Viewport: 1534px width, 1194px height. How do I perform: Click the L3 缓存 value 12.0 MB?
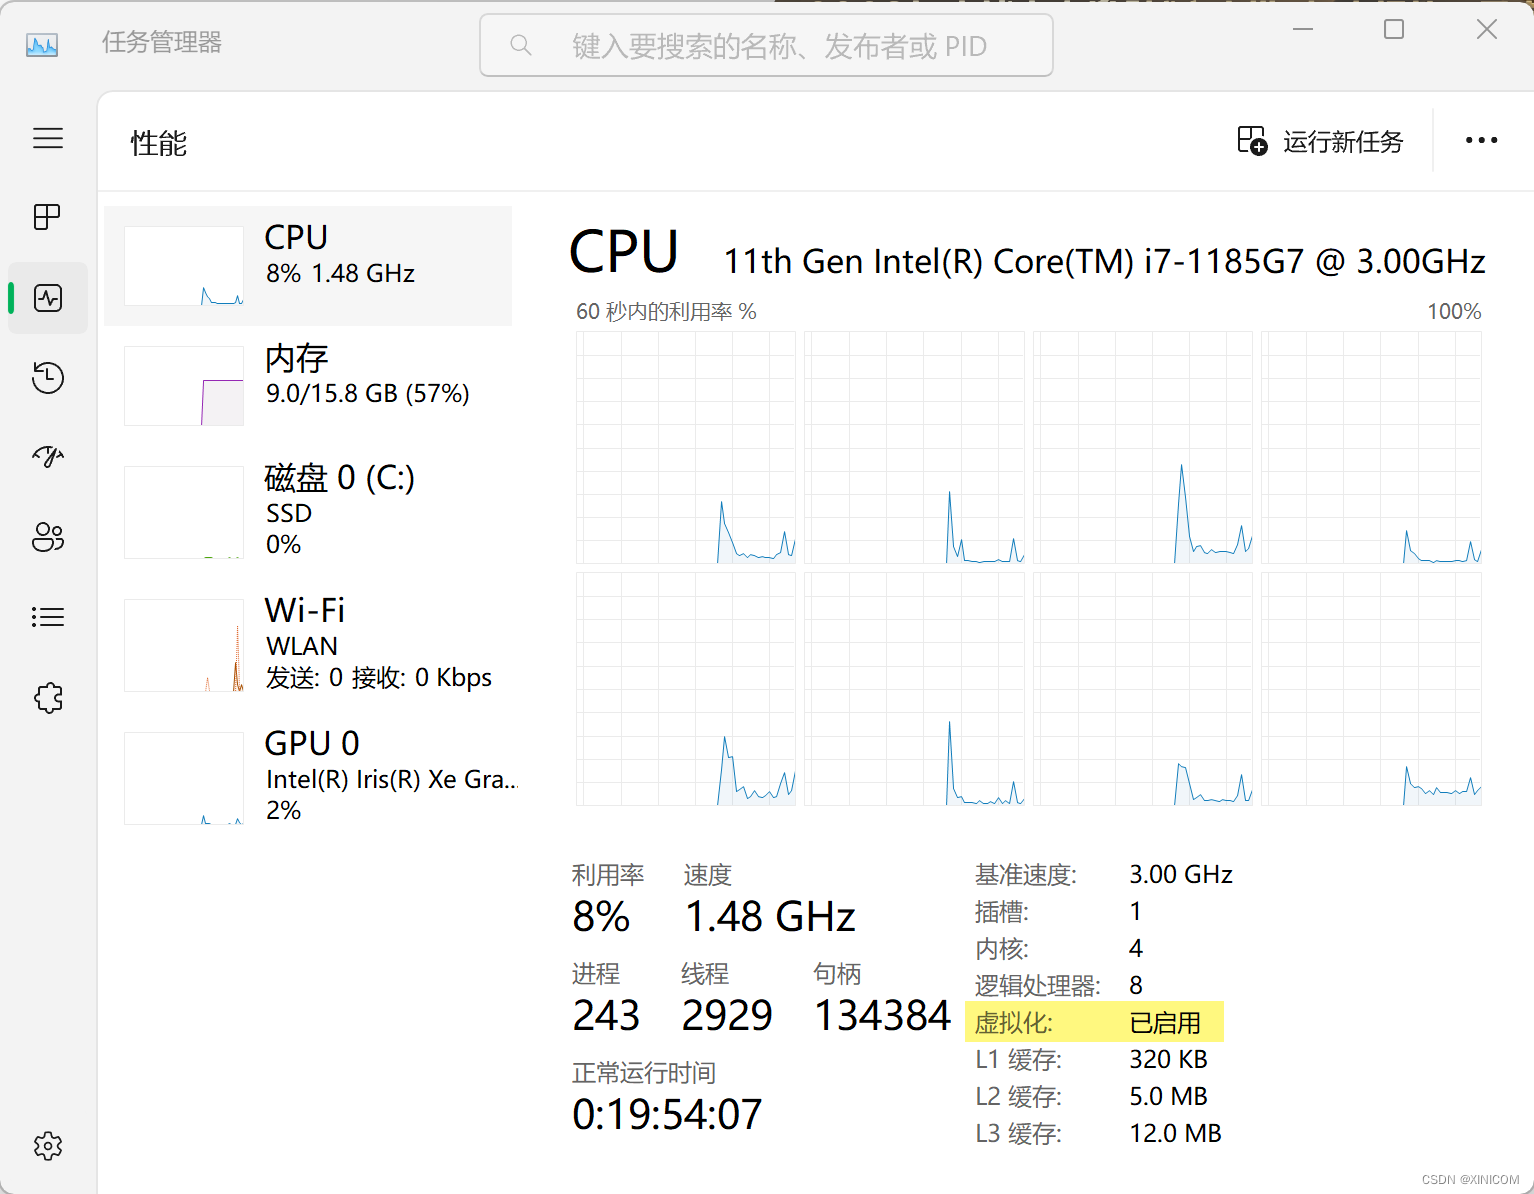pos(1175,1133)
